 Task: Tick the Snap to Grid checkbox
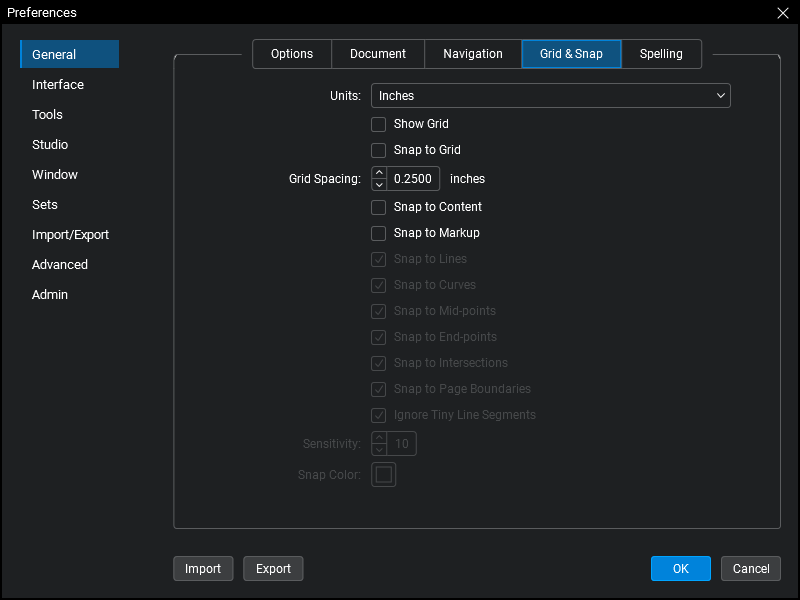coord(379,150)
